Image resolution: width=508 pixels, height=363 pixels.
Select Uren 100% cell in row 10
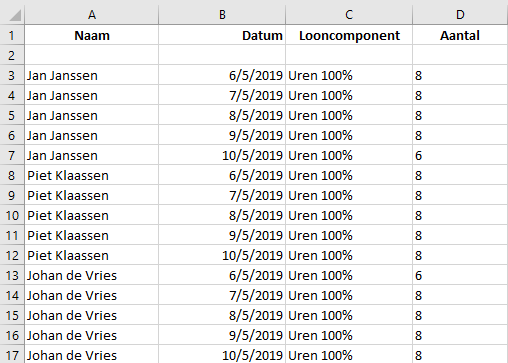pos(349,215)
